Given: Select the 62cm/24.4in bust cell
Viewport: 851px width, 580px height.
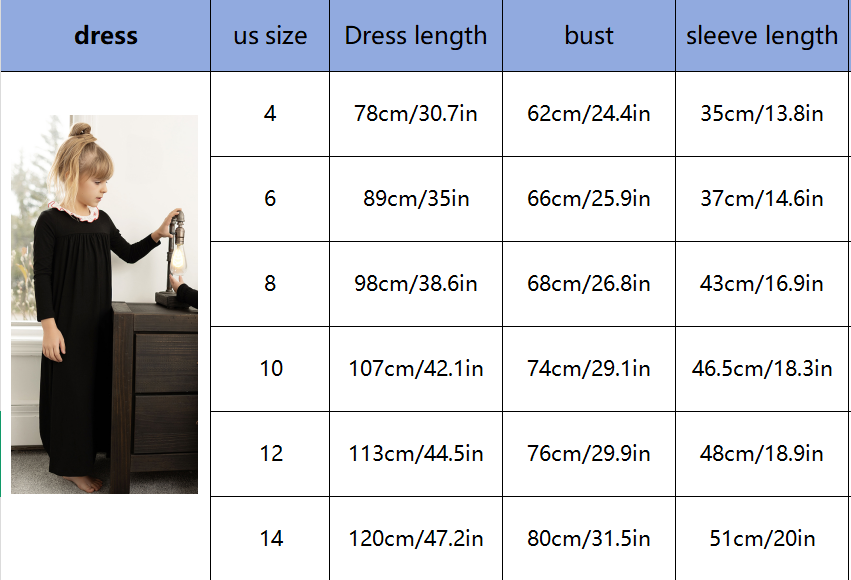Looking at the screenshot, I should (x=589, y=114).
